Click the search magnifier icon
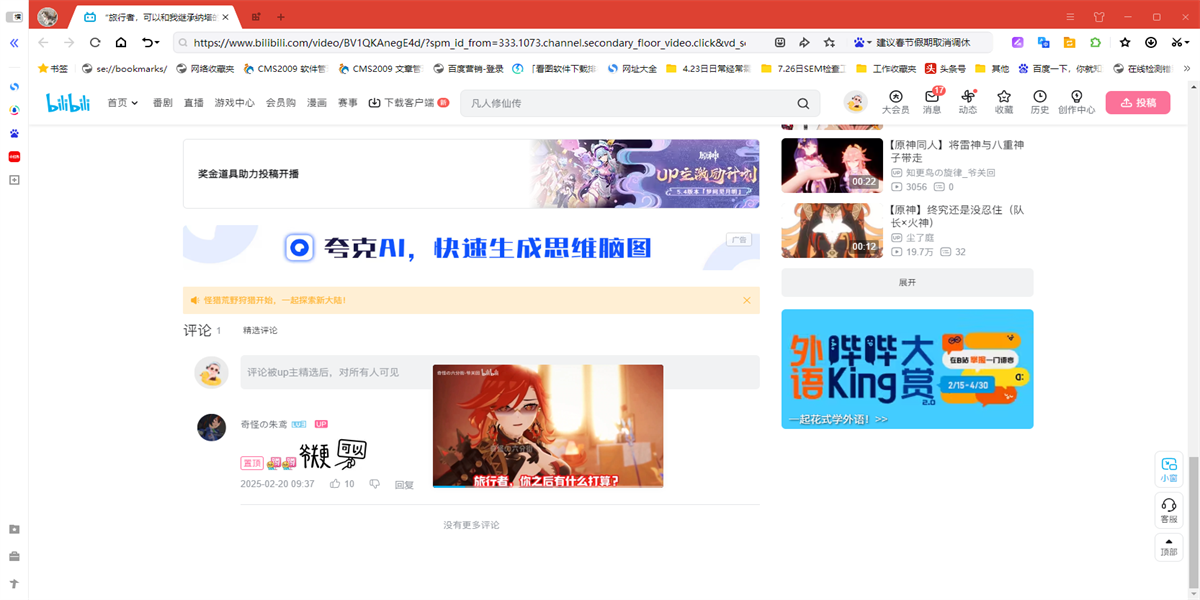1200x600 pixels. pyautogui.click(x=803, y=103)
